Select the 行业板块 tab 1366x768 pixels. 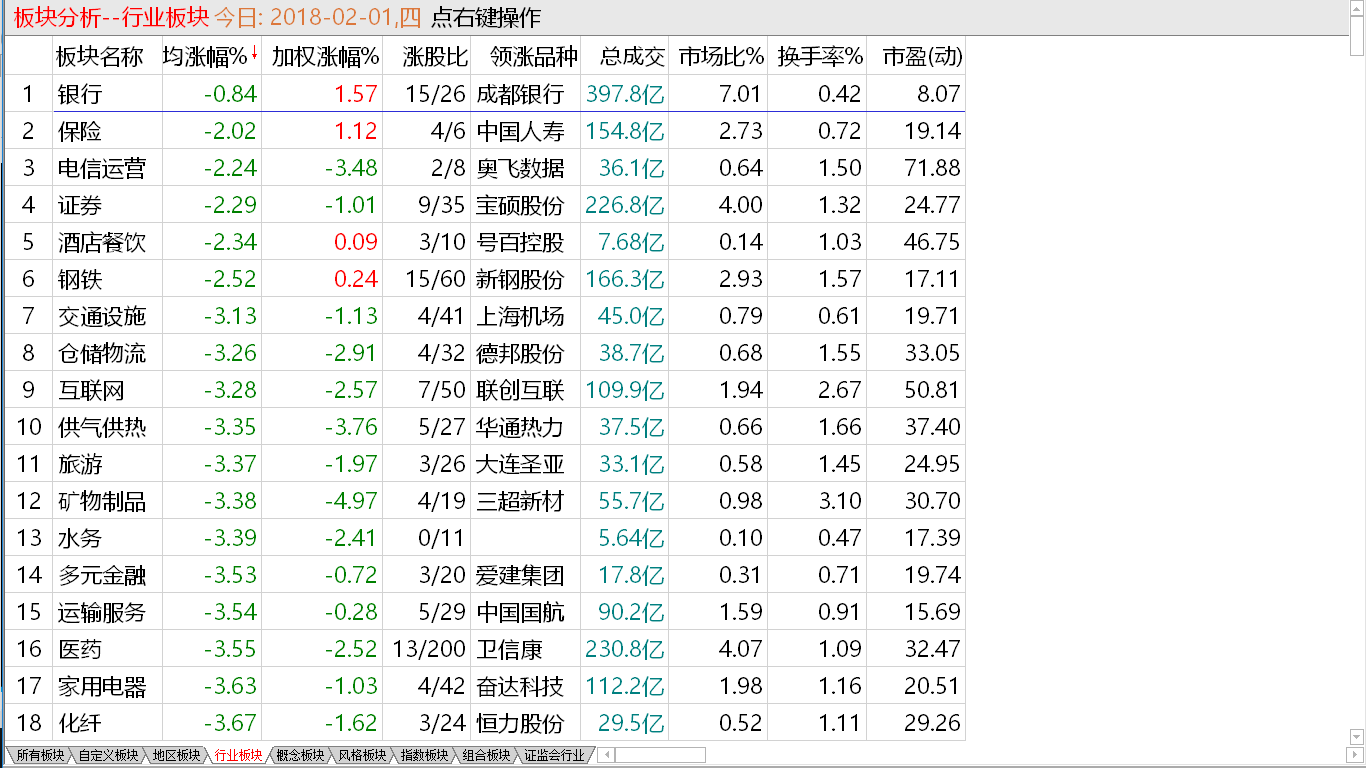[x=238, y=755]
